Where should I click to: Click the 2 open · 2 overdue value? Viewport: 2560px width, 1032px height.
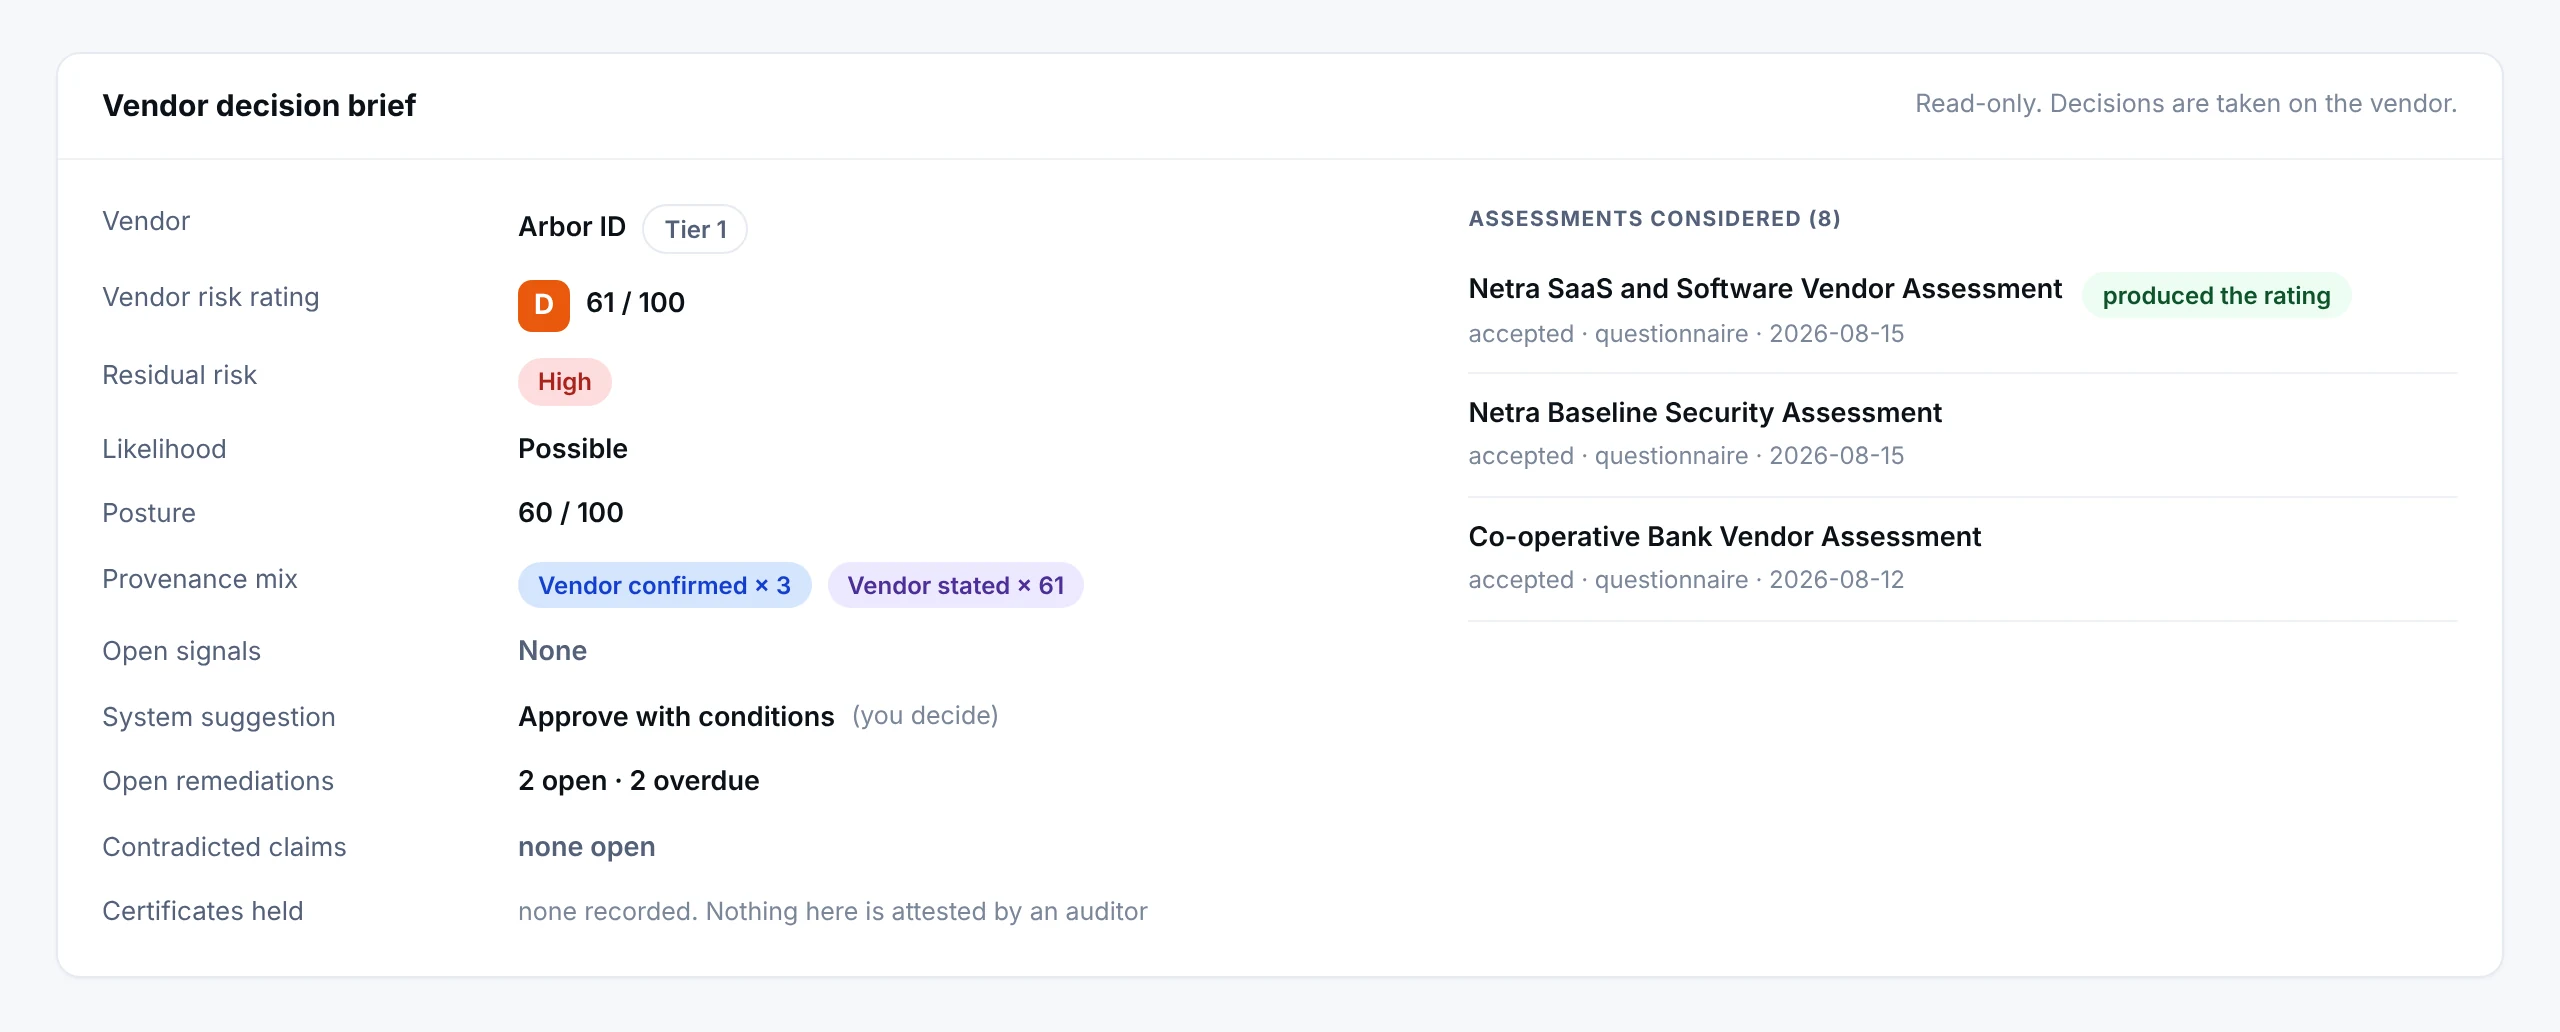pos(638,781)
